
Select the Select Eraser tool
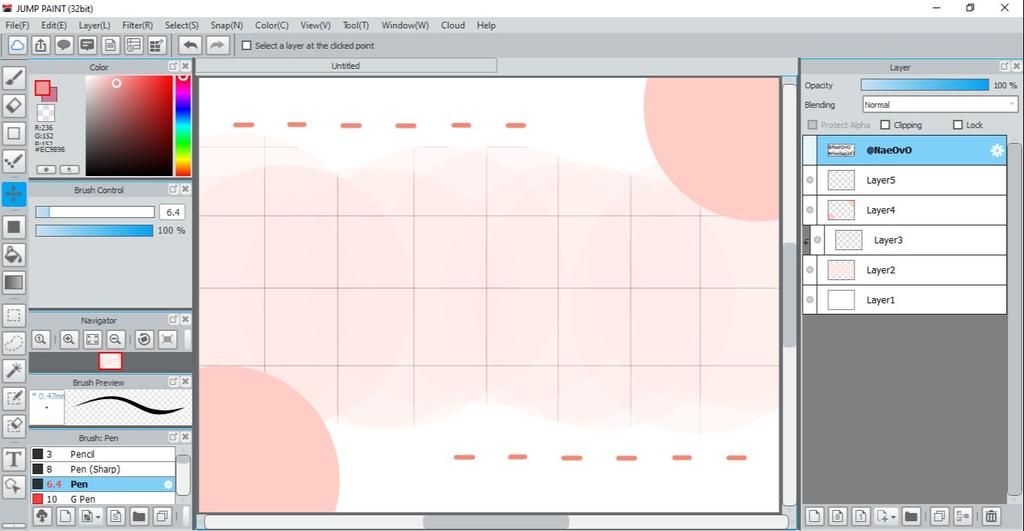click(14, 426)
